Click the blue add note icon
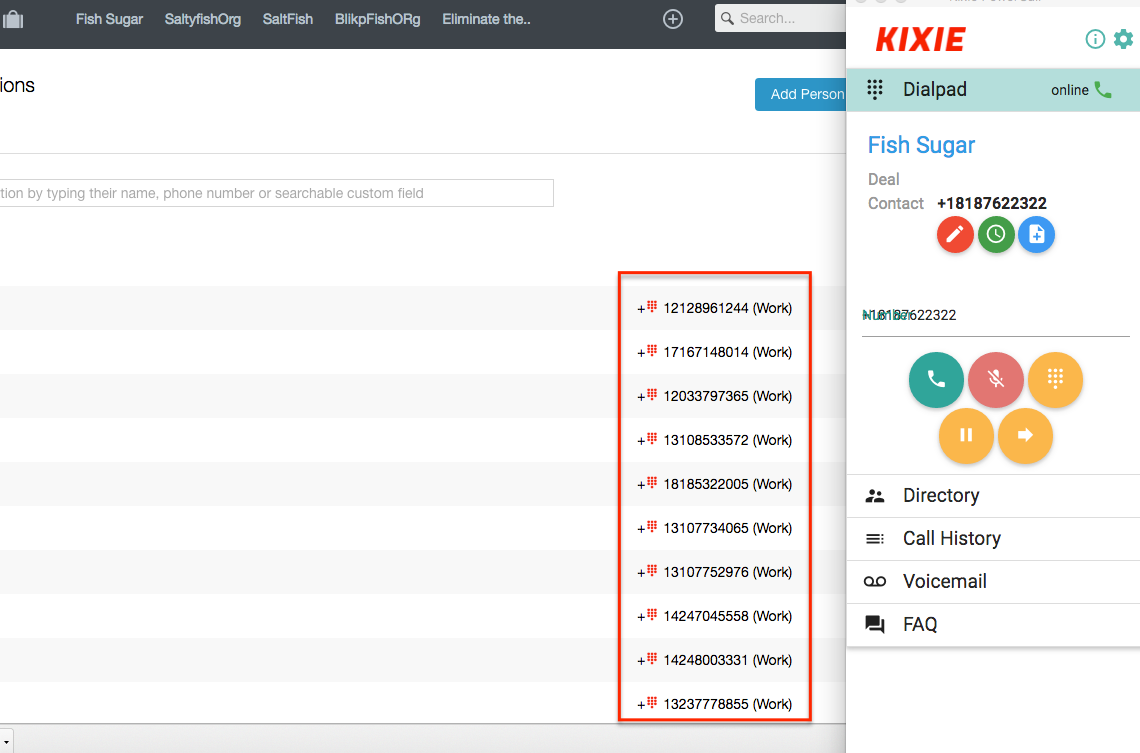Image resolution: width=1140 pixels, height=753 pixels. (x=1036, y=234)
